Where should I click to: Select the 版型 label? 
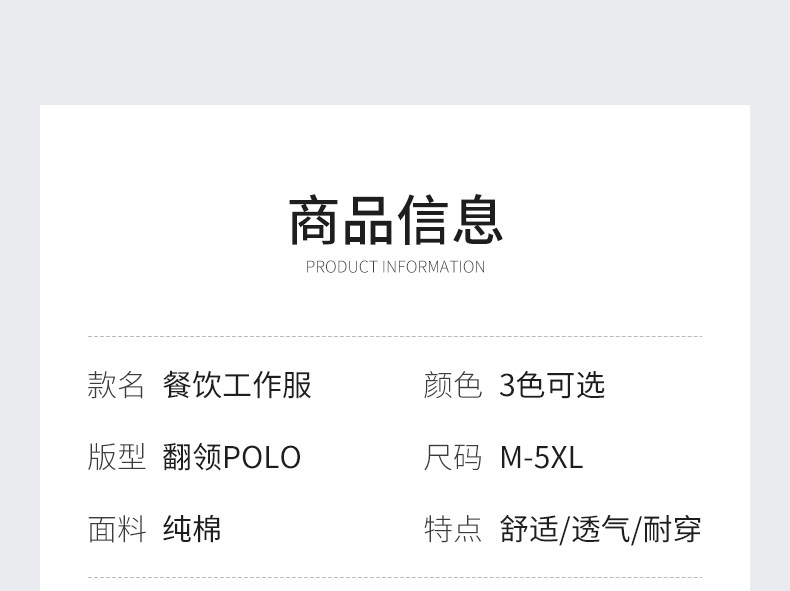click(116, 457)
